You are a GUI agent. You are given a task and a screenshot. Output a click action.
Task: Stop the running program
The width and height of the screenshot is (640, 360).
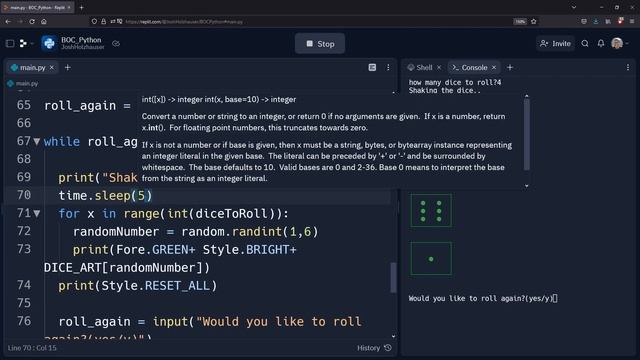pyautogui.click(x=320, y=44)
